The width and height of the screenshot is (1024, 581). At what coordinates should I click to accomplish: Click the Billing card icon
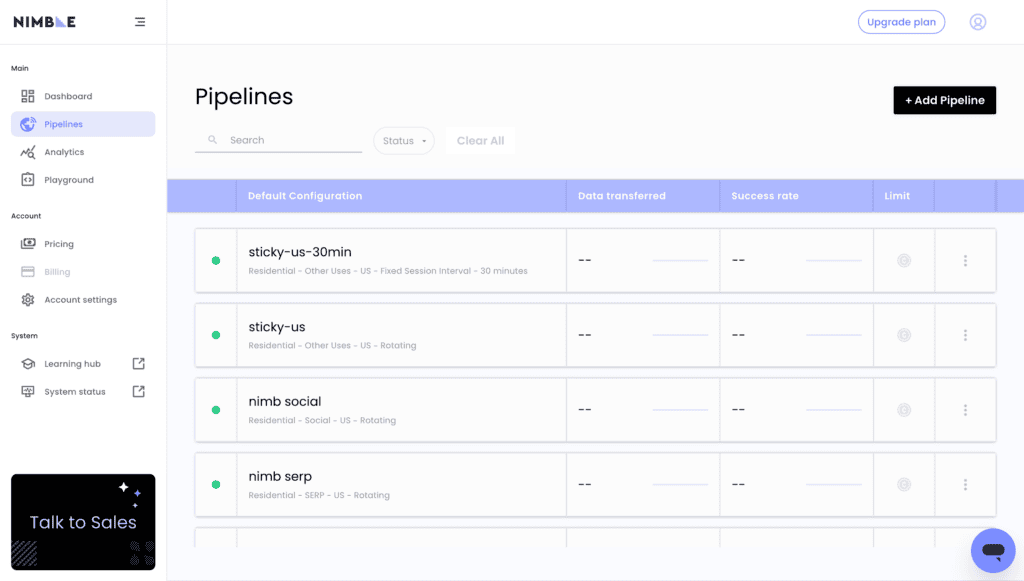click(x=27, y=272)
